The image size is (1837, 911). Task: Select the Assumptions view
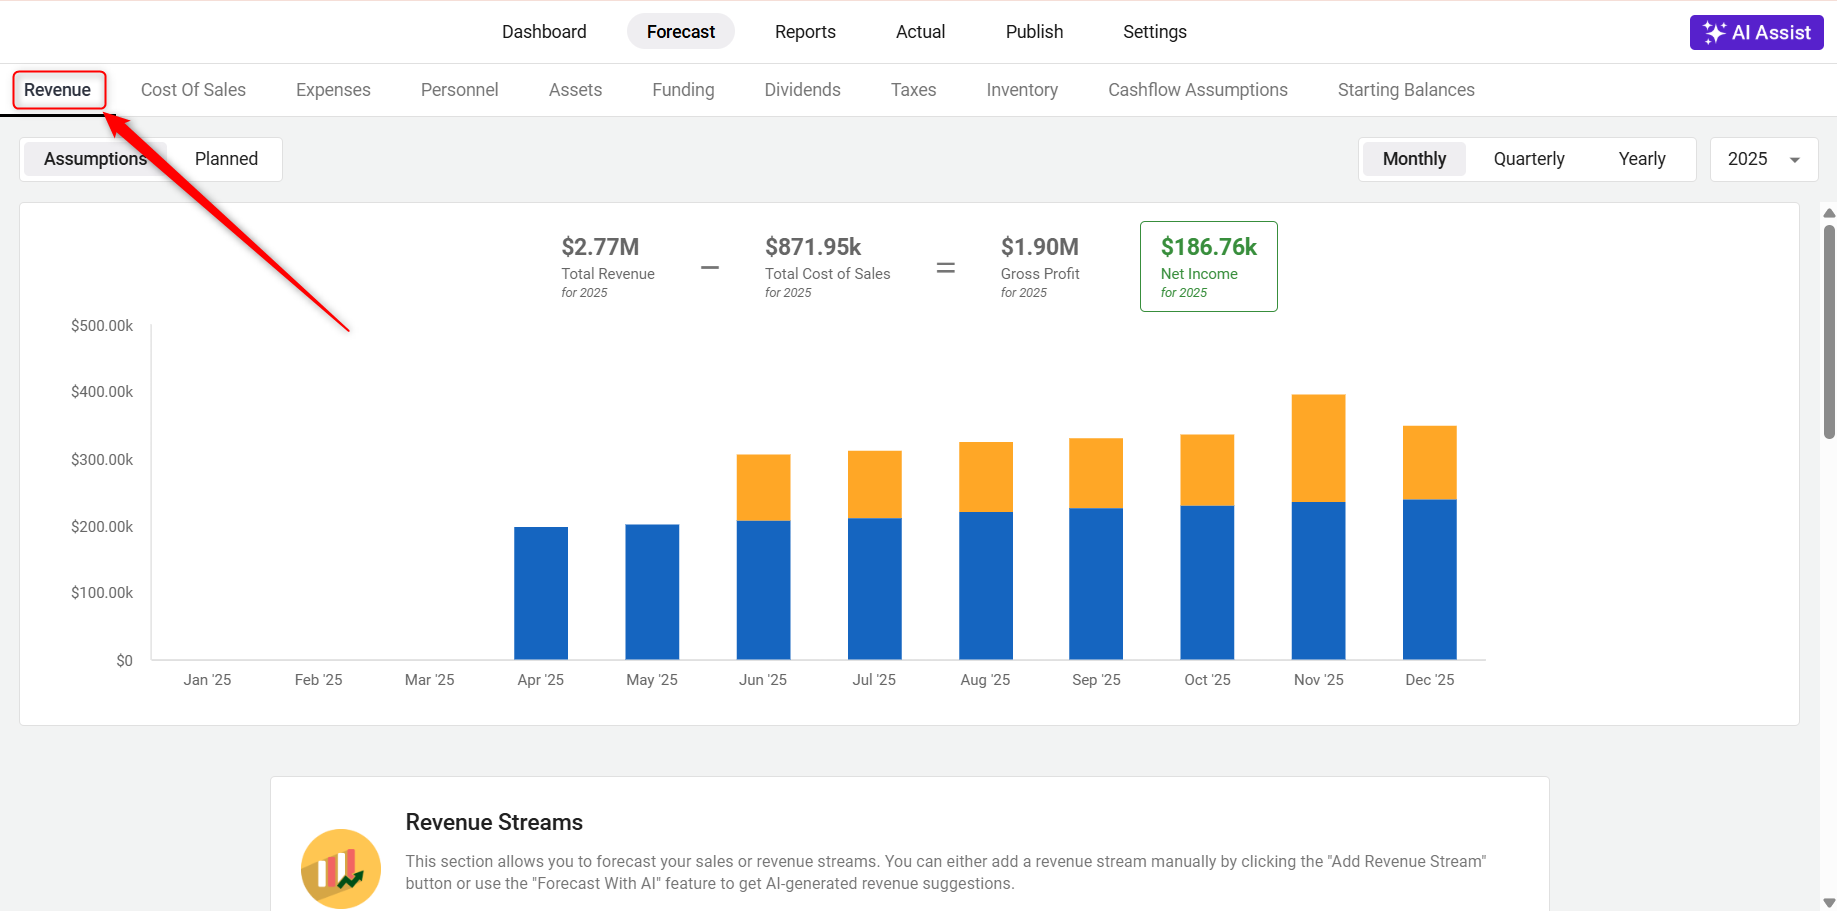pos(94,159)
